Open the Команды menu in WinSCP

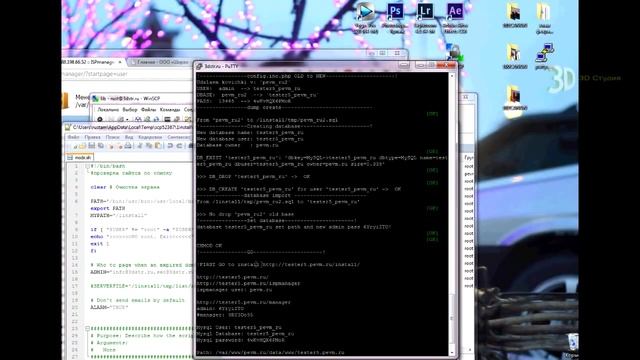point(170,110)
